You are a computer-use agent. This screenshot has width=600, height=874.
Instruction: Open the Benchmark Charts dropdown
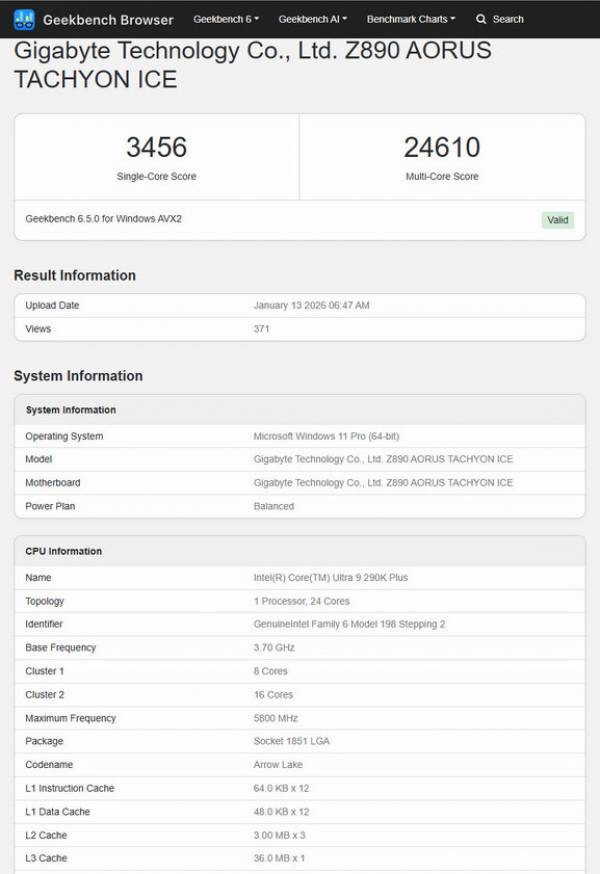[410, 19]
